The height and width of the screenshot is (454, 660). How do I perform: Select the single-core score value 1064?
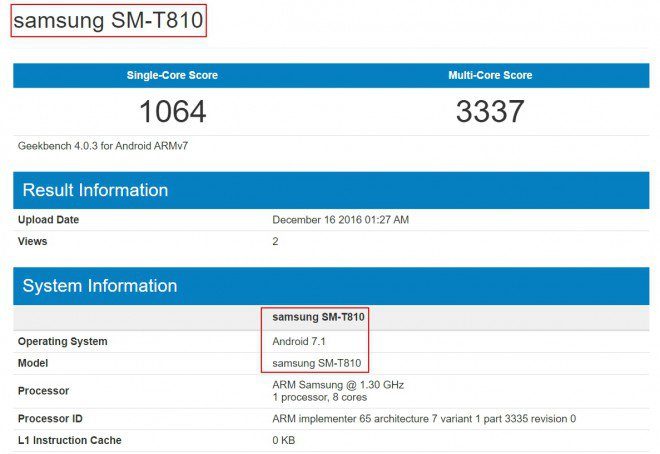coord(172,111)
